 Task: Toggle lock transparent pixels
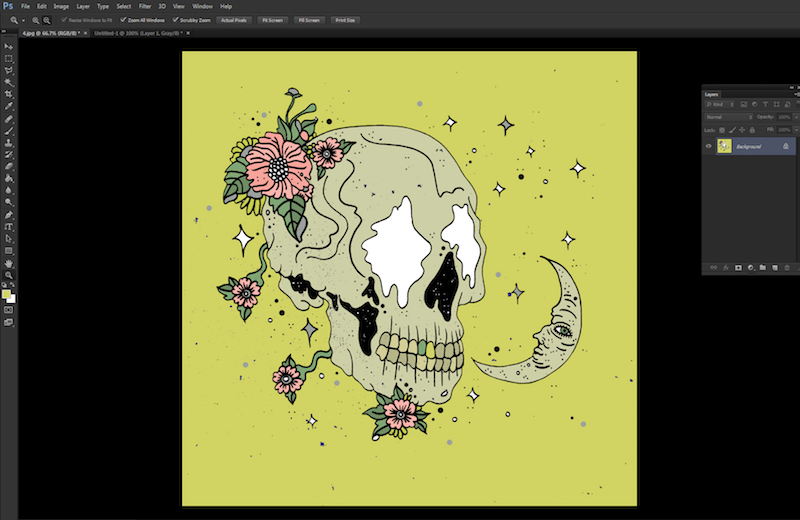click(722, 130)
